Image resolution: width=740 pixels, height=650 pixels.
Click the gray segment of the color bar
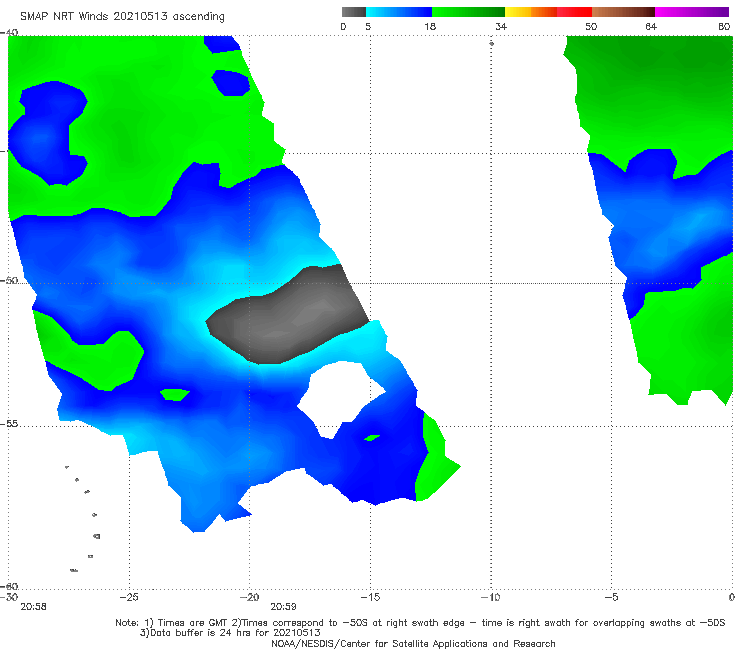tap(354, 12)
